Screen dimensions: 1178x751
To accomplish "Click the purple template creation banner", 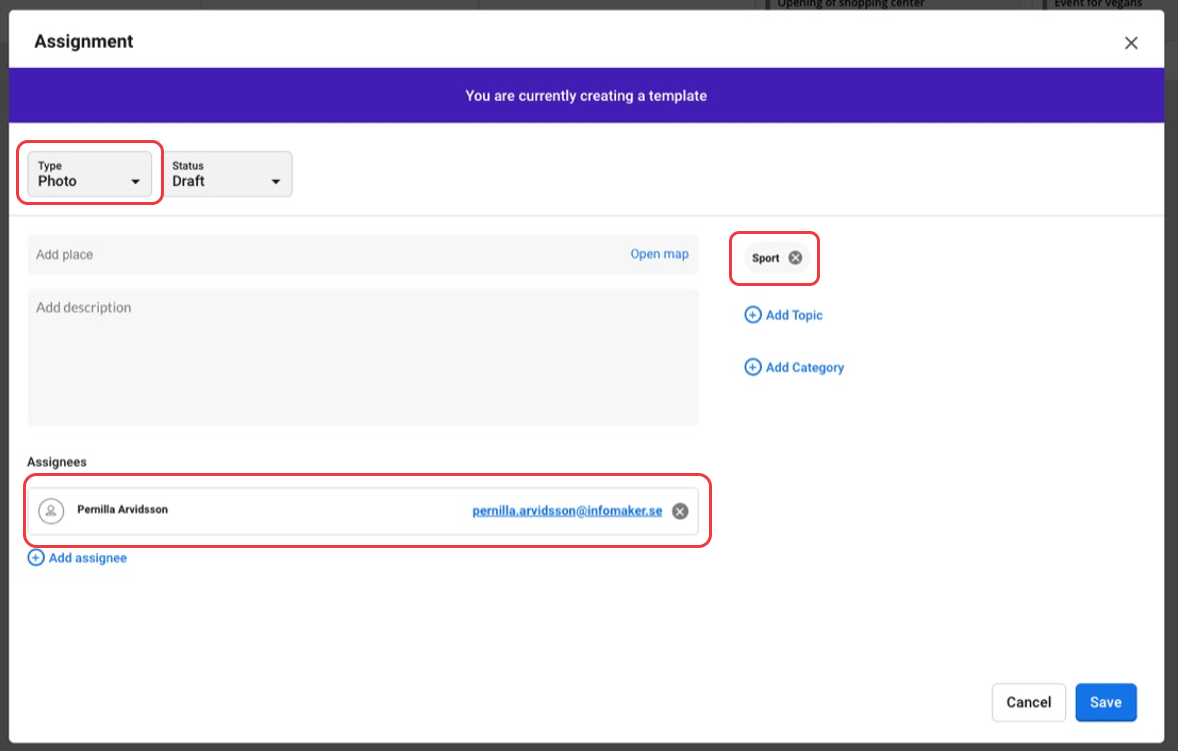I will (x=586, y=96).
